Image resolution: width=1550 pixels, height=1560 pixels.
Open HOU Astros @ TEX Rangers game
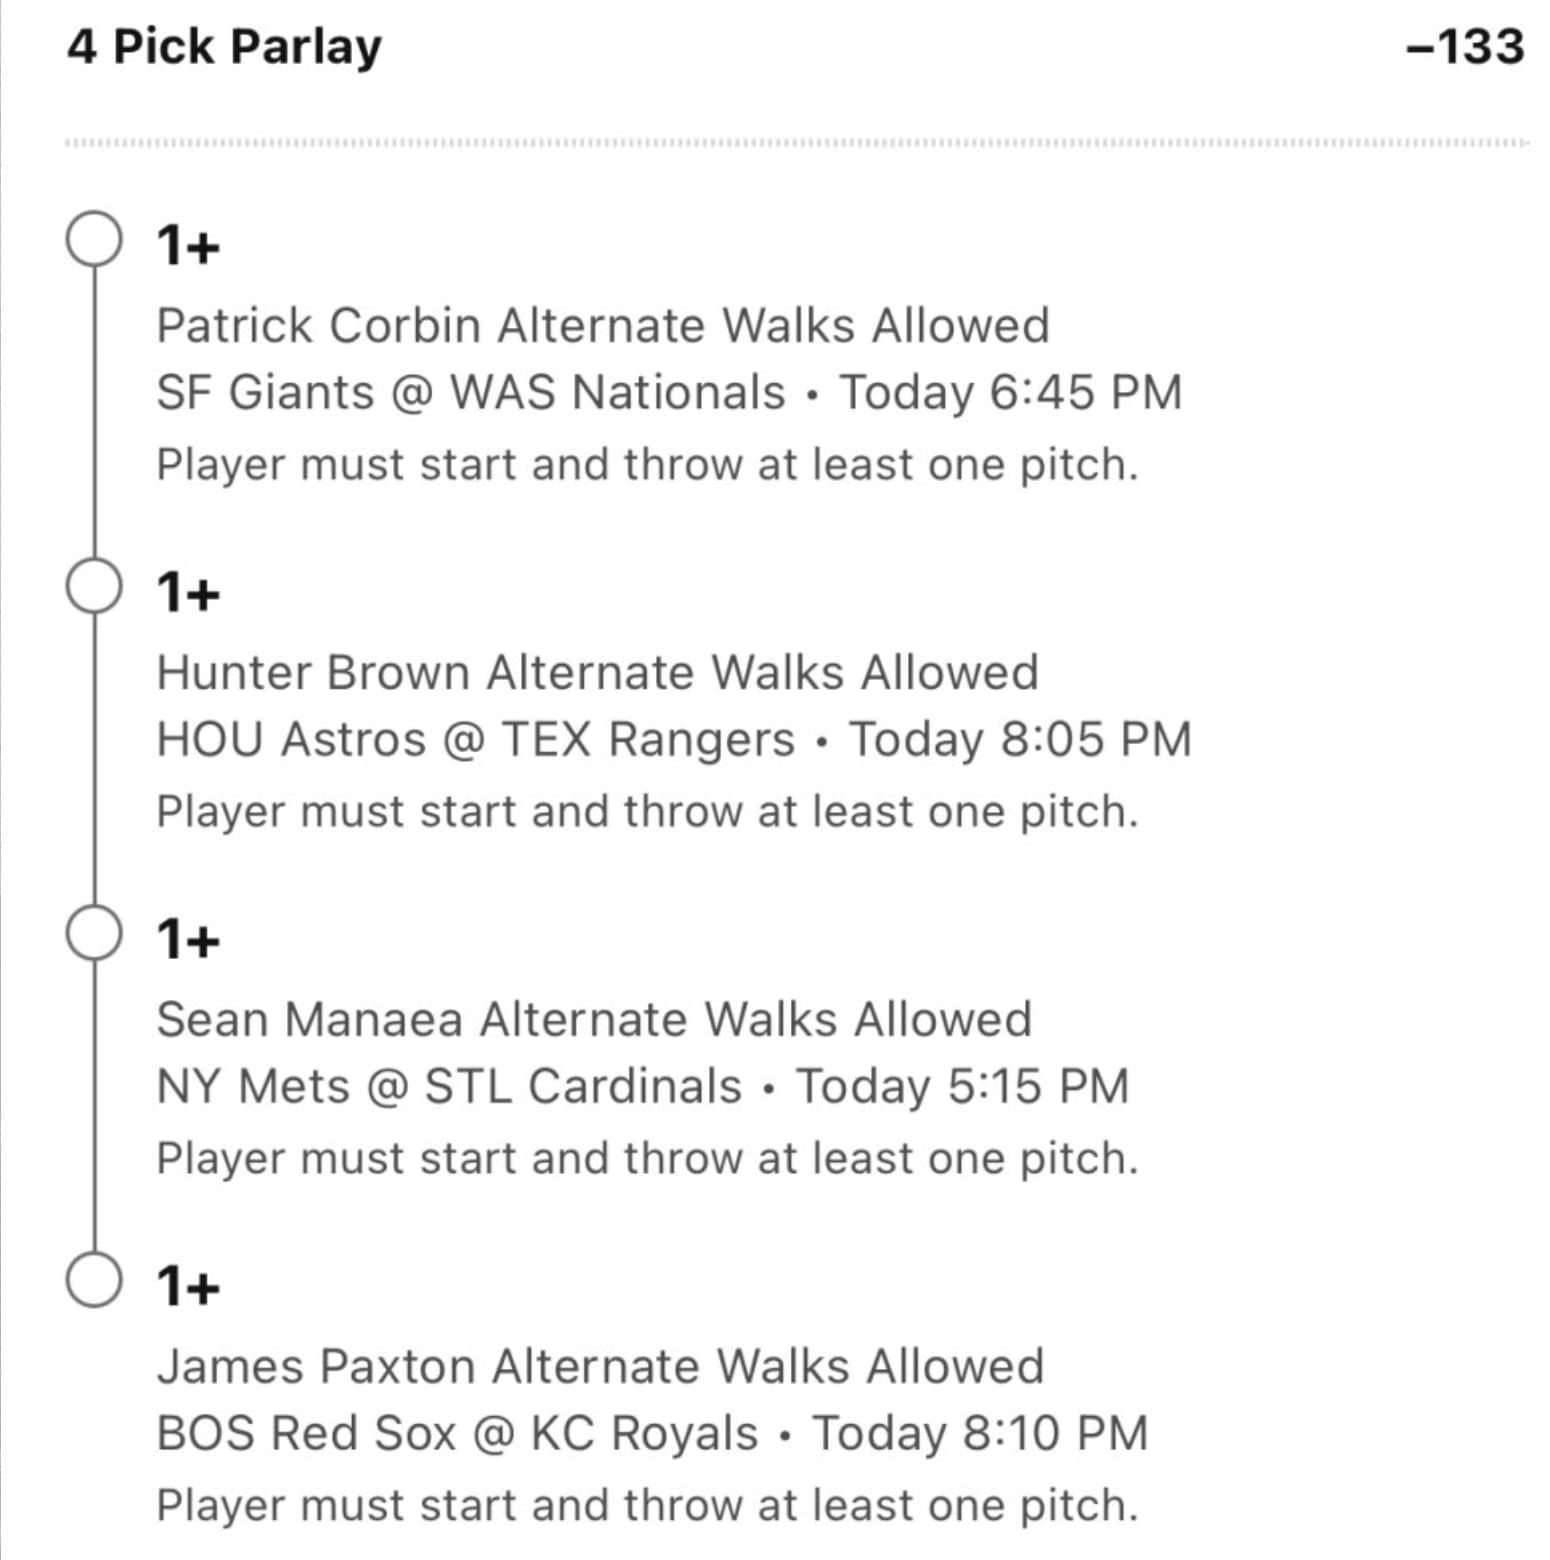coord(475,740)
